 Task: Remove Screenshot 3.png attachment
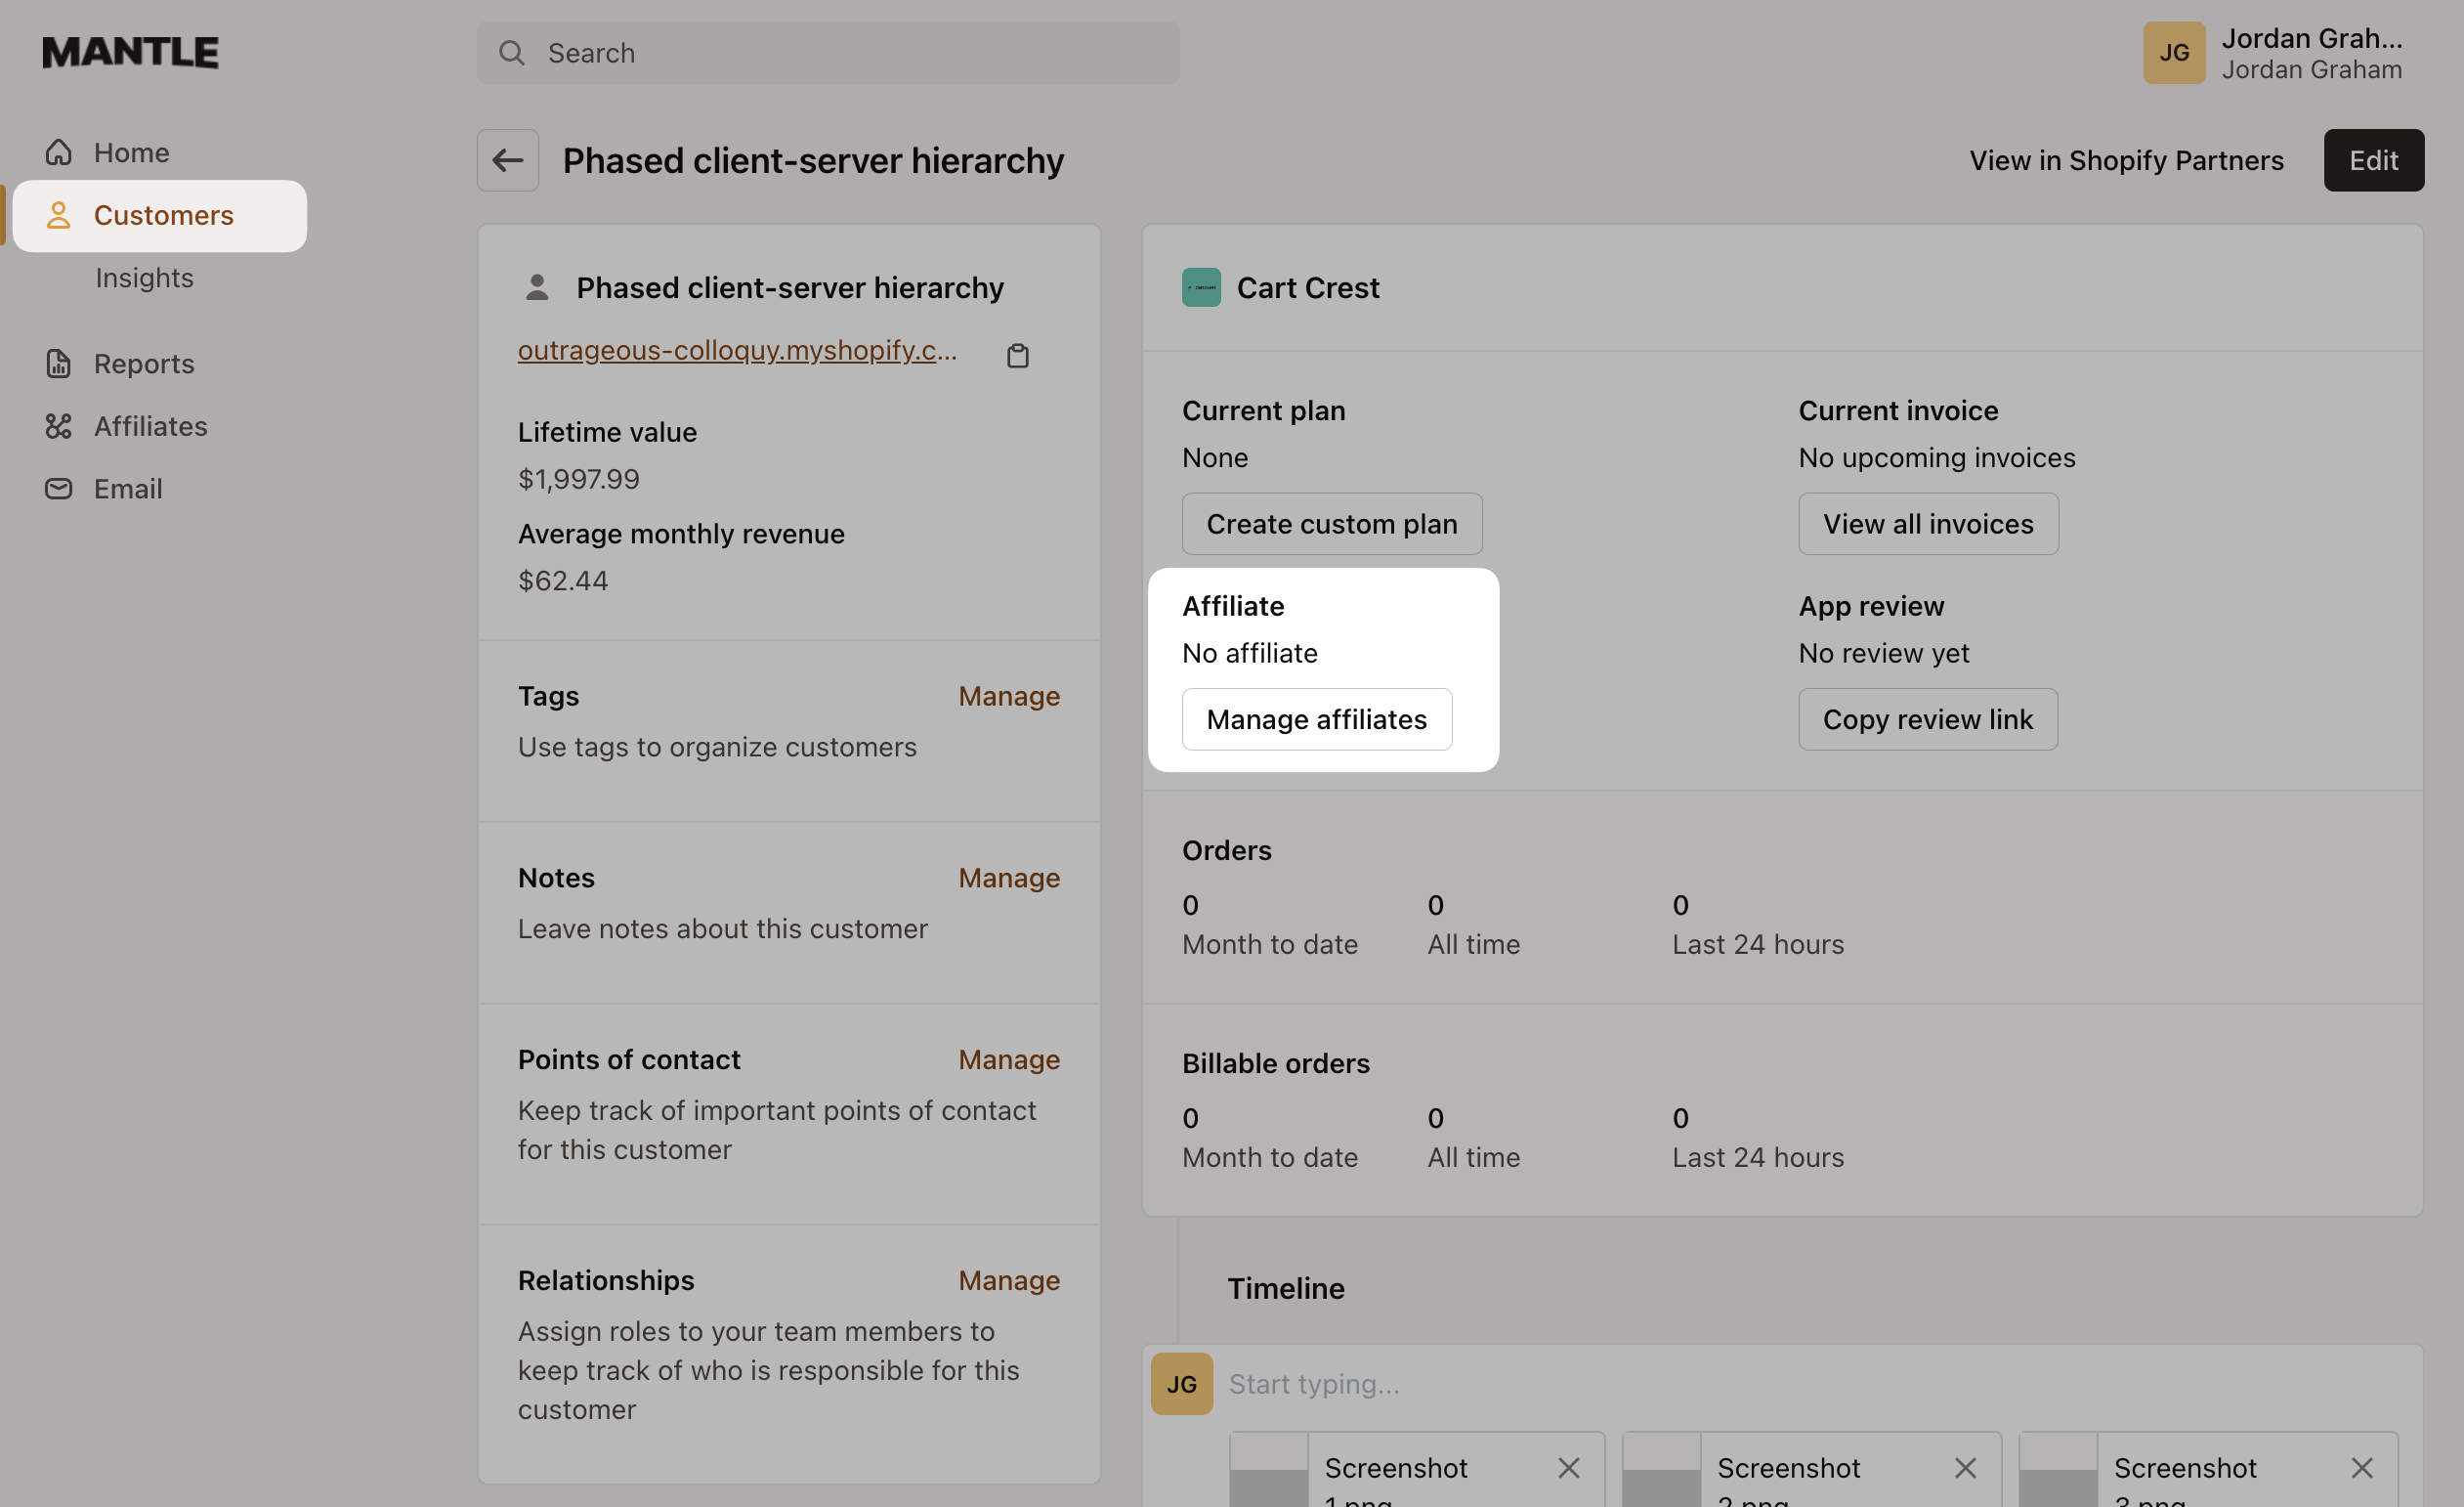tap(2361, 1467)
